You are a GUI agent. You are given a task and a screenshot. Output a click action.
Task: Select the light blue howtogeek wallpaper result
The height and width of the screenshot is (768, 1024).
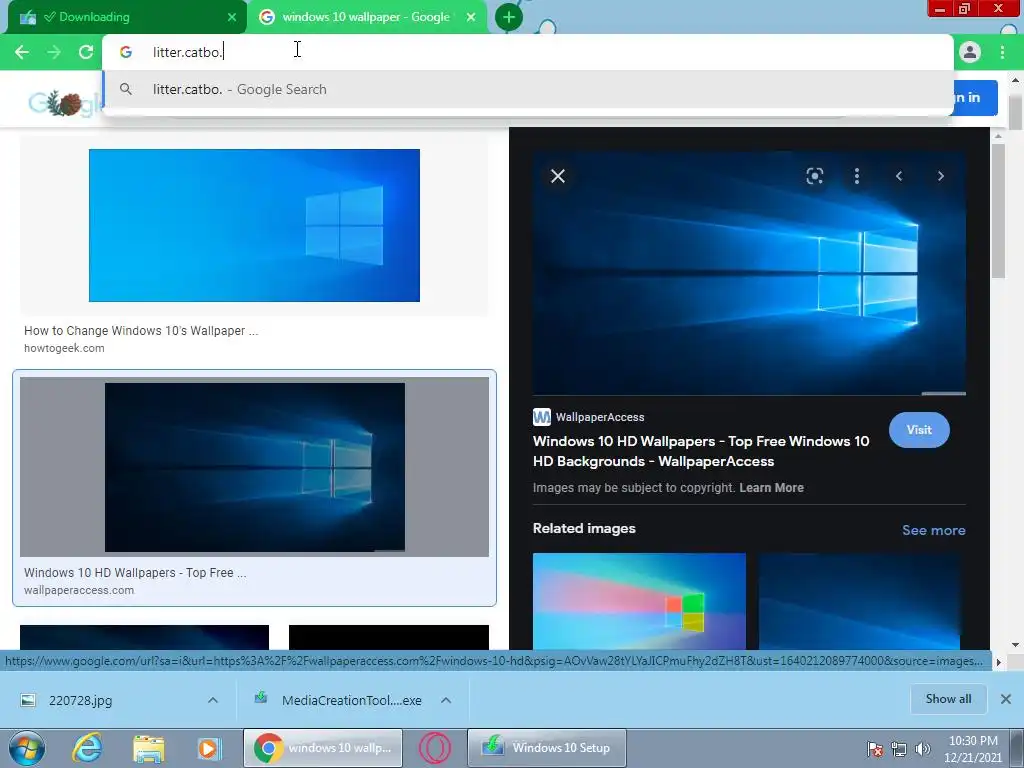tap(254, 225)
